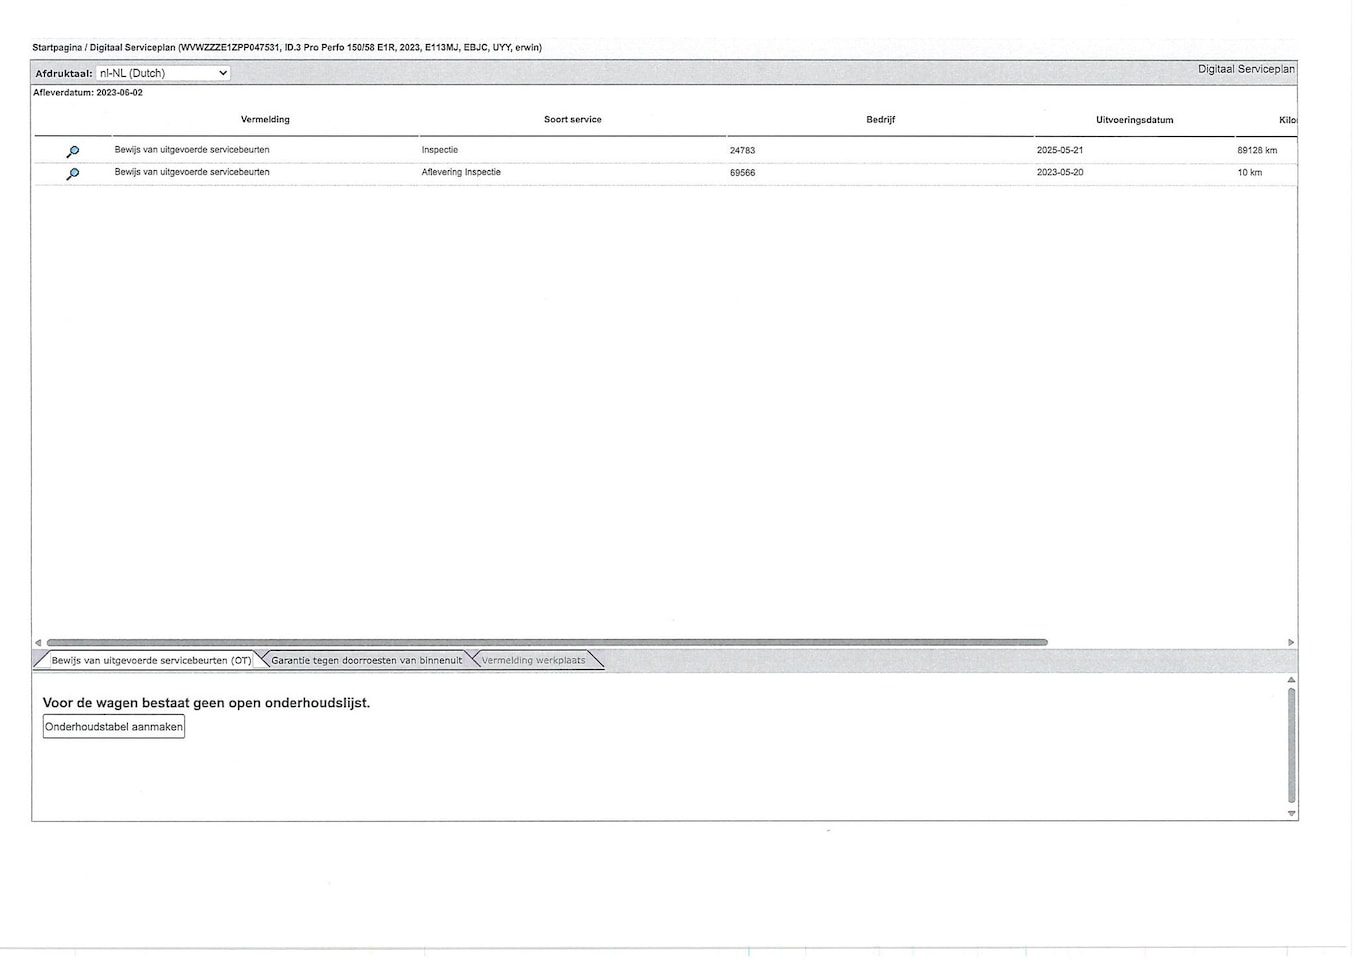Open the Afdruktaal language dropdown

pos(163,73)
